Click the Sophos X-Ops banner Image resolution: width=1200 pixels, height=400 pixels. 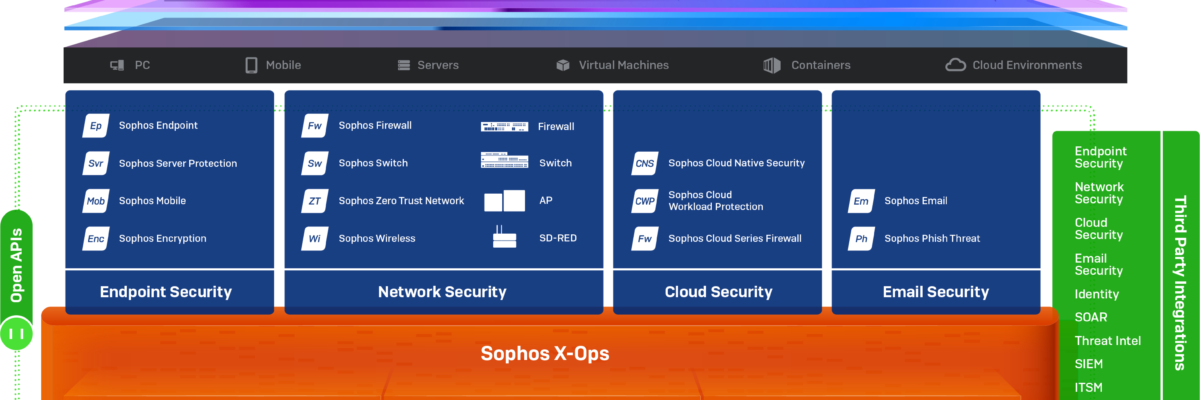pos(545,353)
